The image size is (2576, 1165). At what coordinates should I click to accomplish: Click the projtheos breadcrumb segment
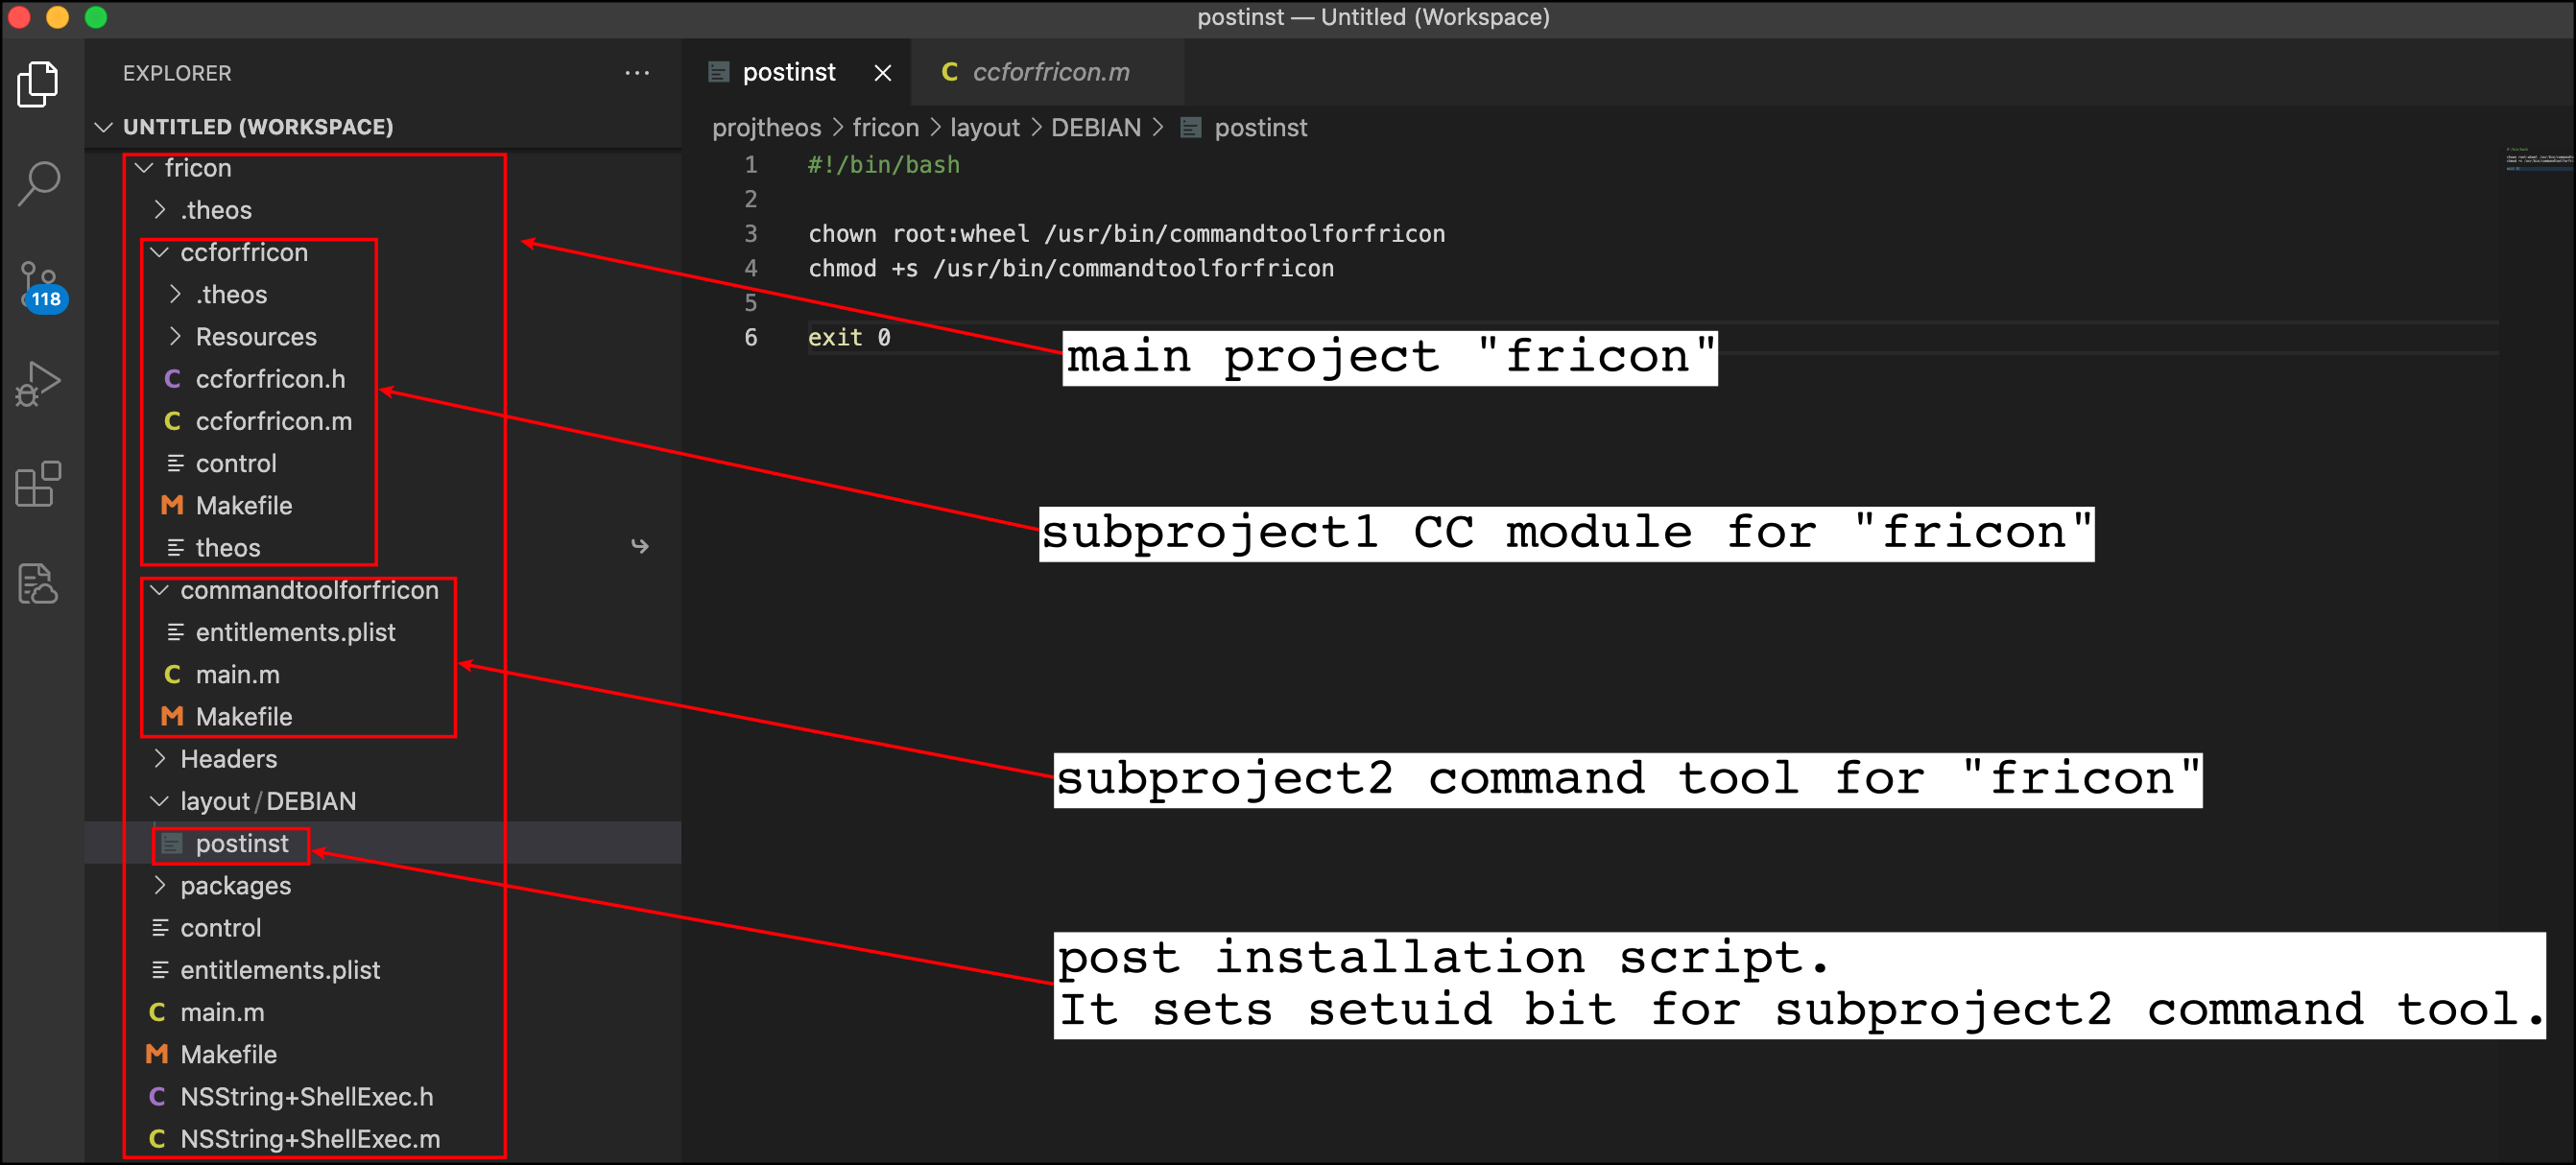click(766, 128)
